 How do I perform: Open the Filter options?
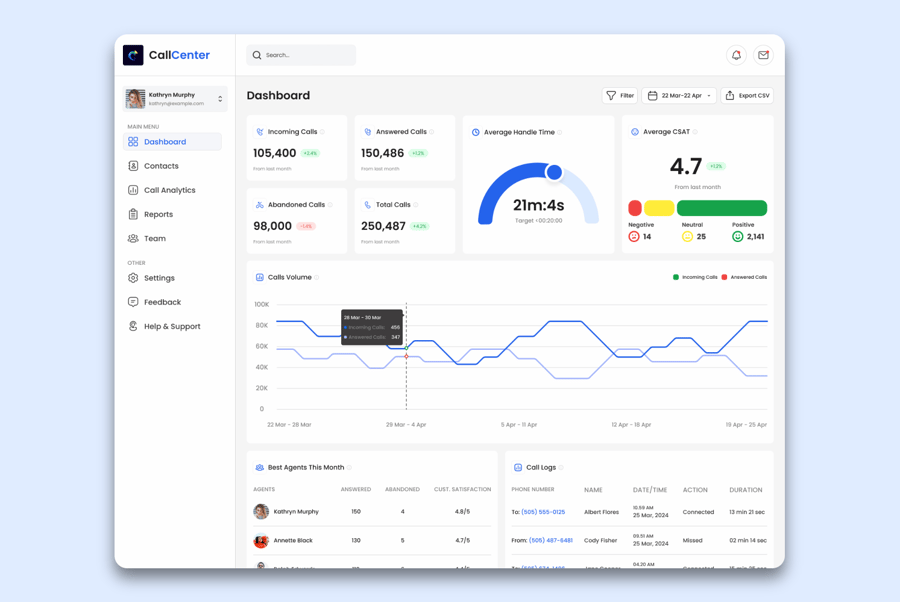point(620,96)
